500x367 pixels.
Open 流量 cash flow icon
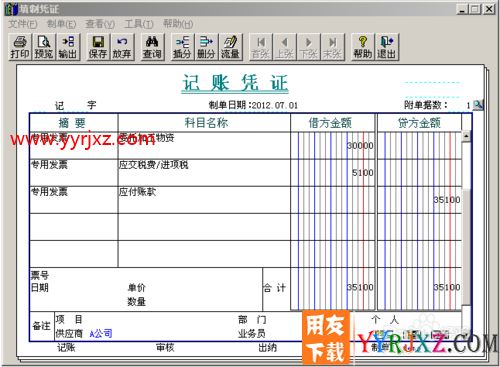pos(230,47)
